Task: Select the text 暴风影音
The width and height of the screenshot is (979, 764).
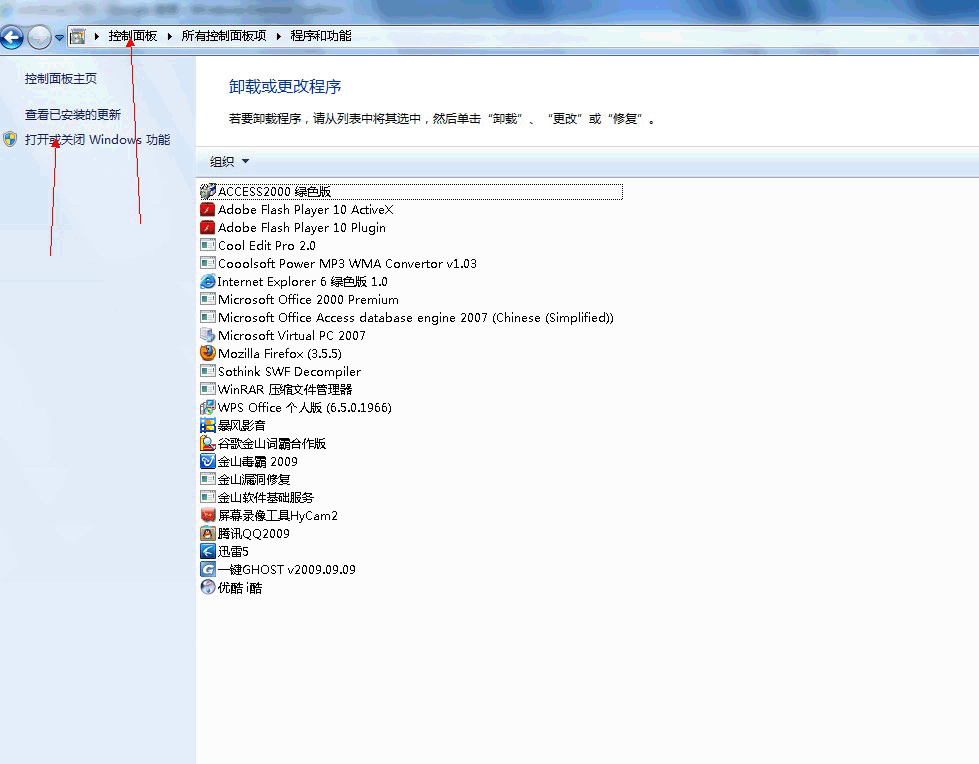Action: point(242,426)
